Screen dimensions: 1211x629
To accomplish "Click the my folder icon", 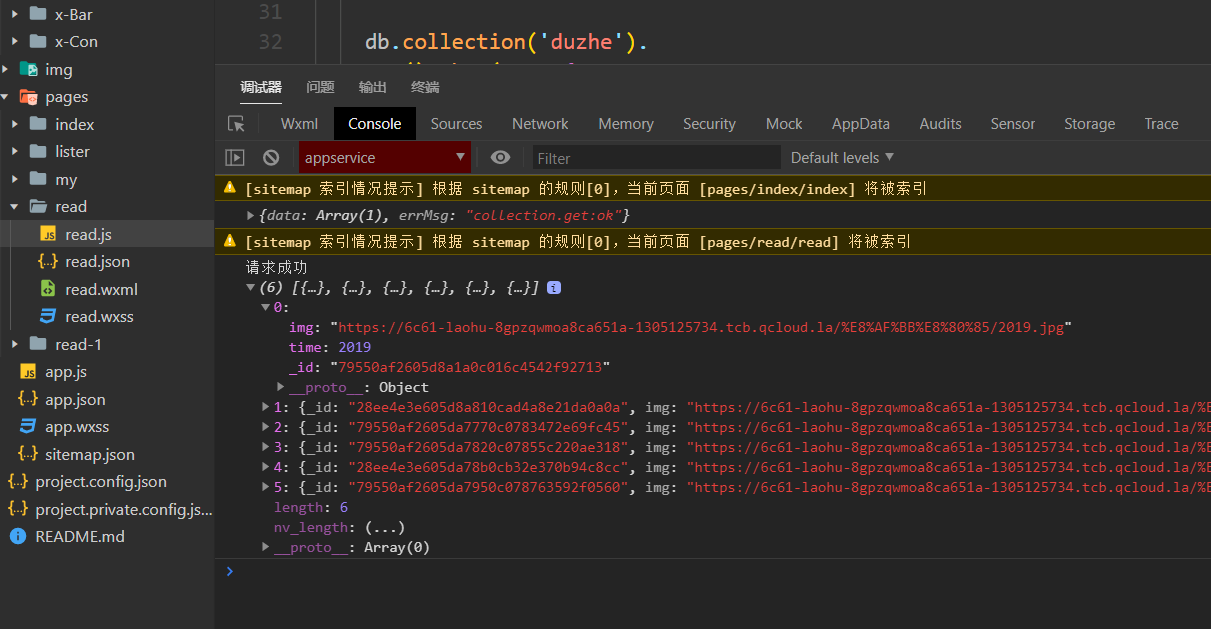I will (38, 179).
